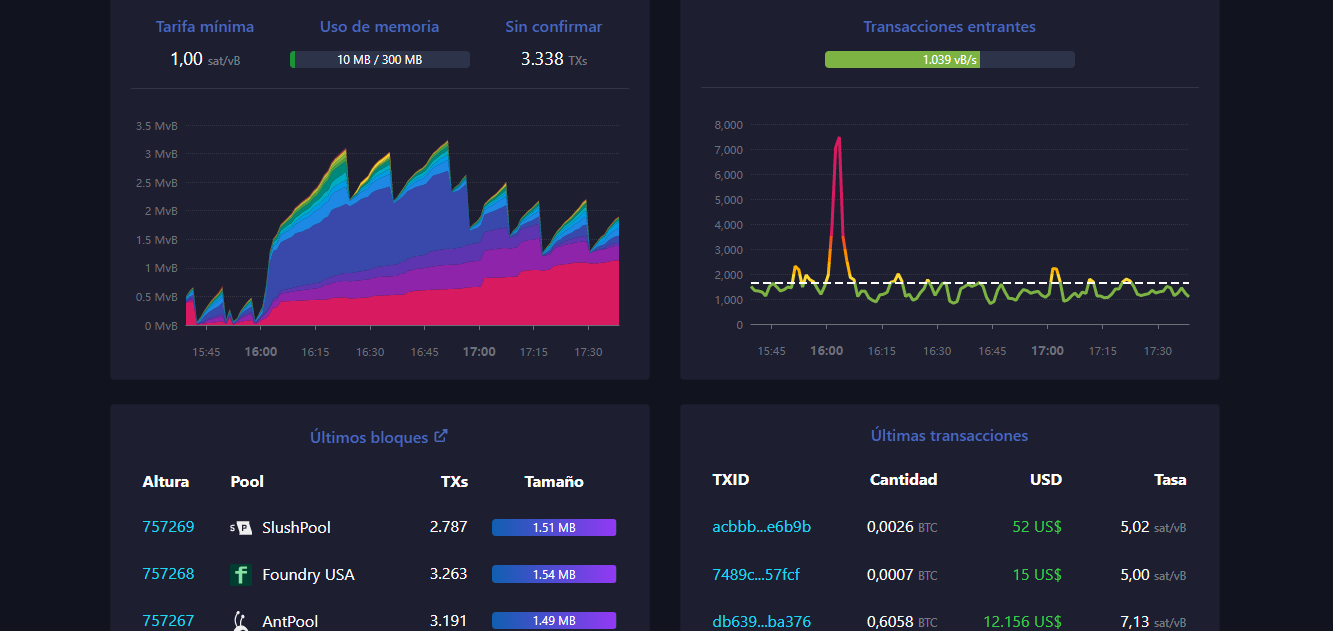Click the 8,000 axis label on transactions chart
Screen dimensions: 1333x631
pyautogui.click(x=728, y=125)
